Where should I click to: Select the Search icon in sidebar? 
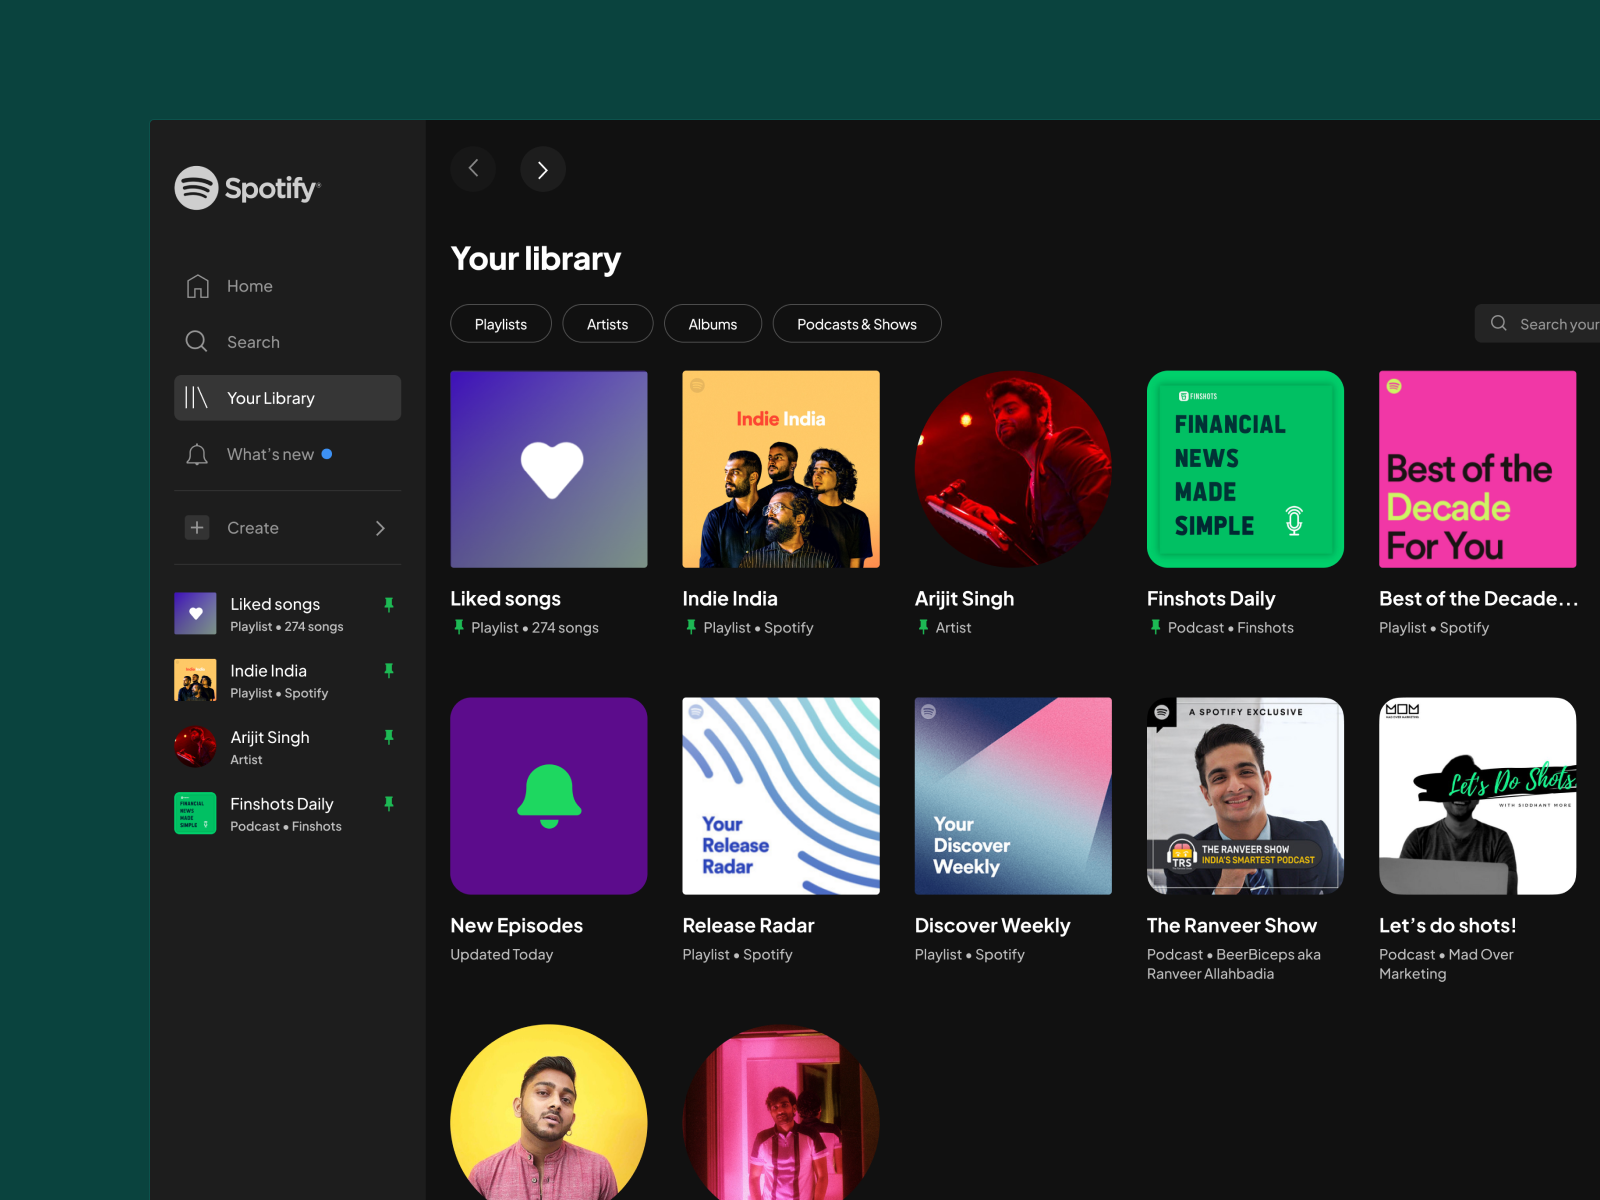pos(196,341)
